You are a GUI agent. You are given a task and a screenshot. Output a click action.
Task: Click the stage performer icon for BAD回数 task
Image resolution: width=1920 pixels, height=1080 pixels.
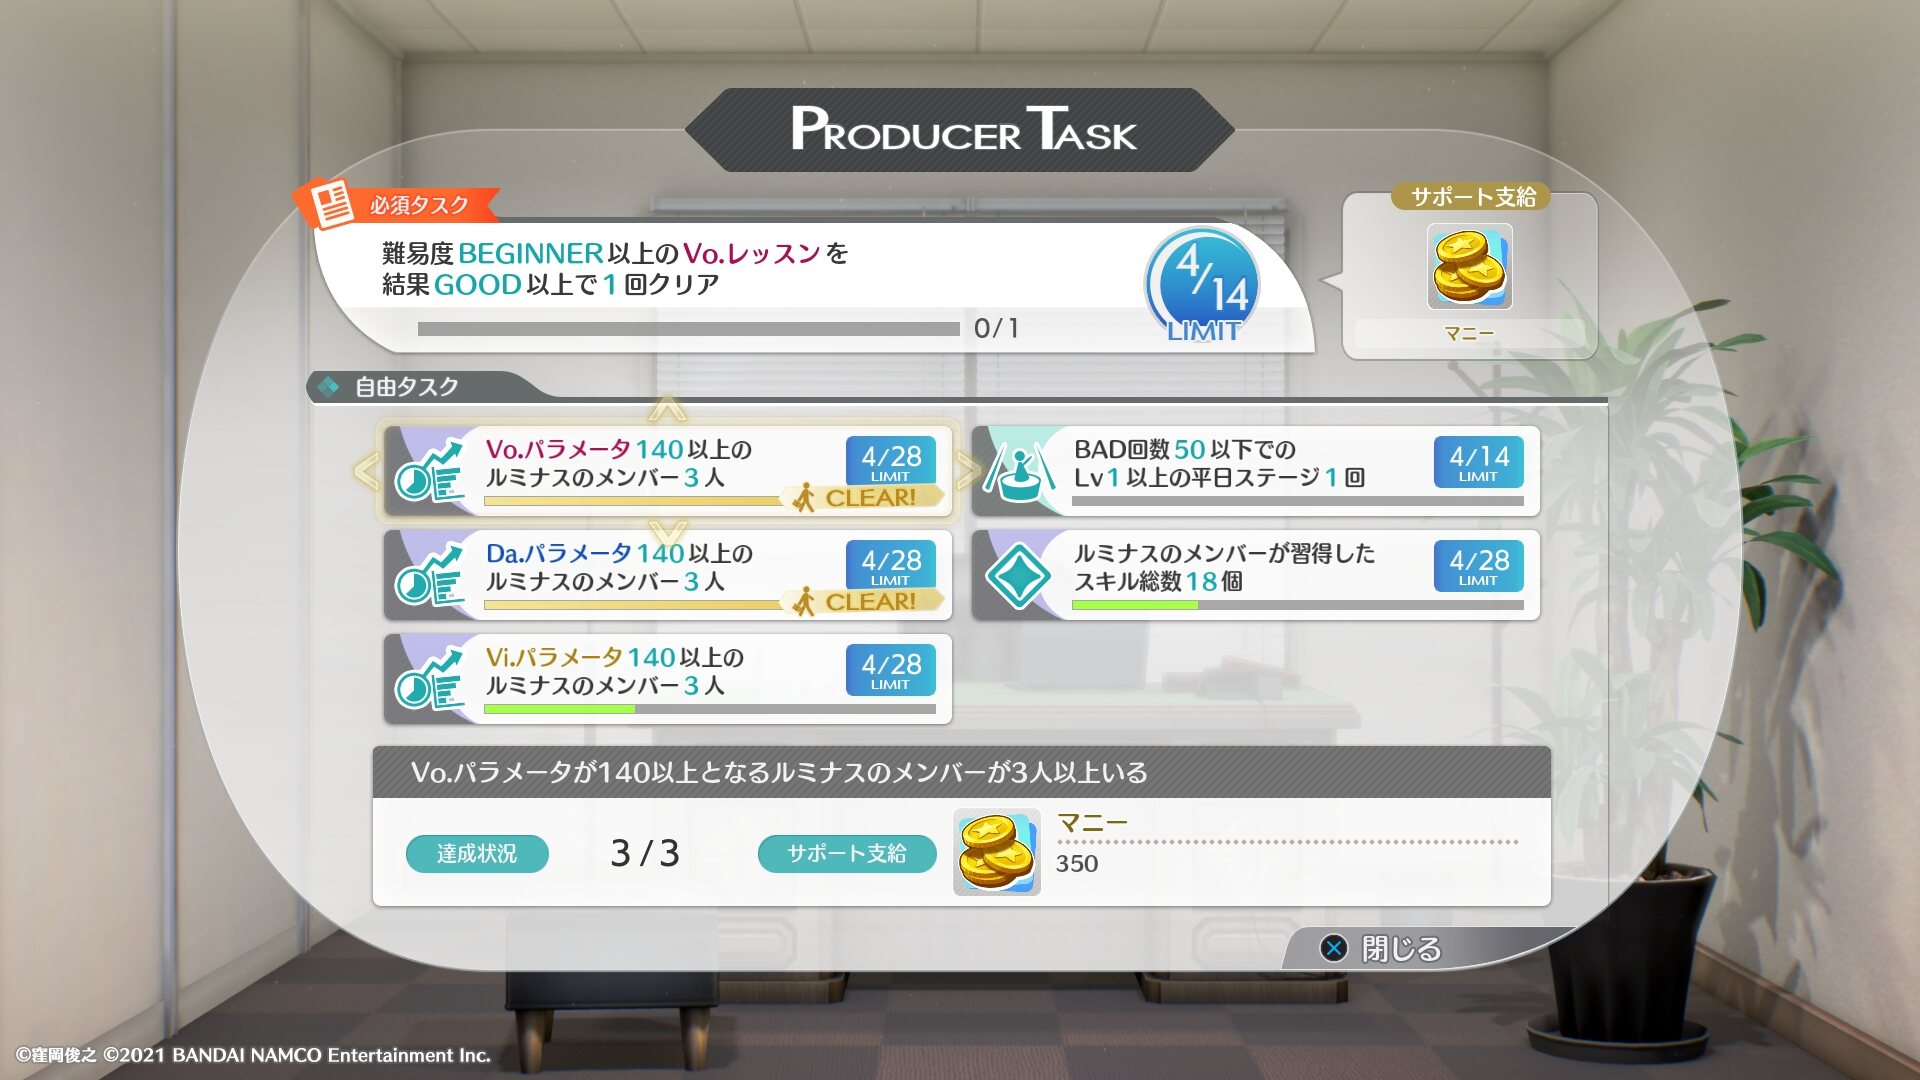[1019, 471]
